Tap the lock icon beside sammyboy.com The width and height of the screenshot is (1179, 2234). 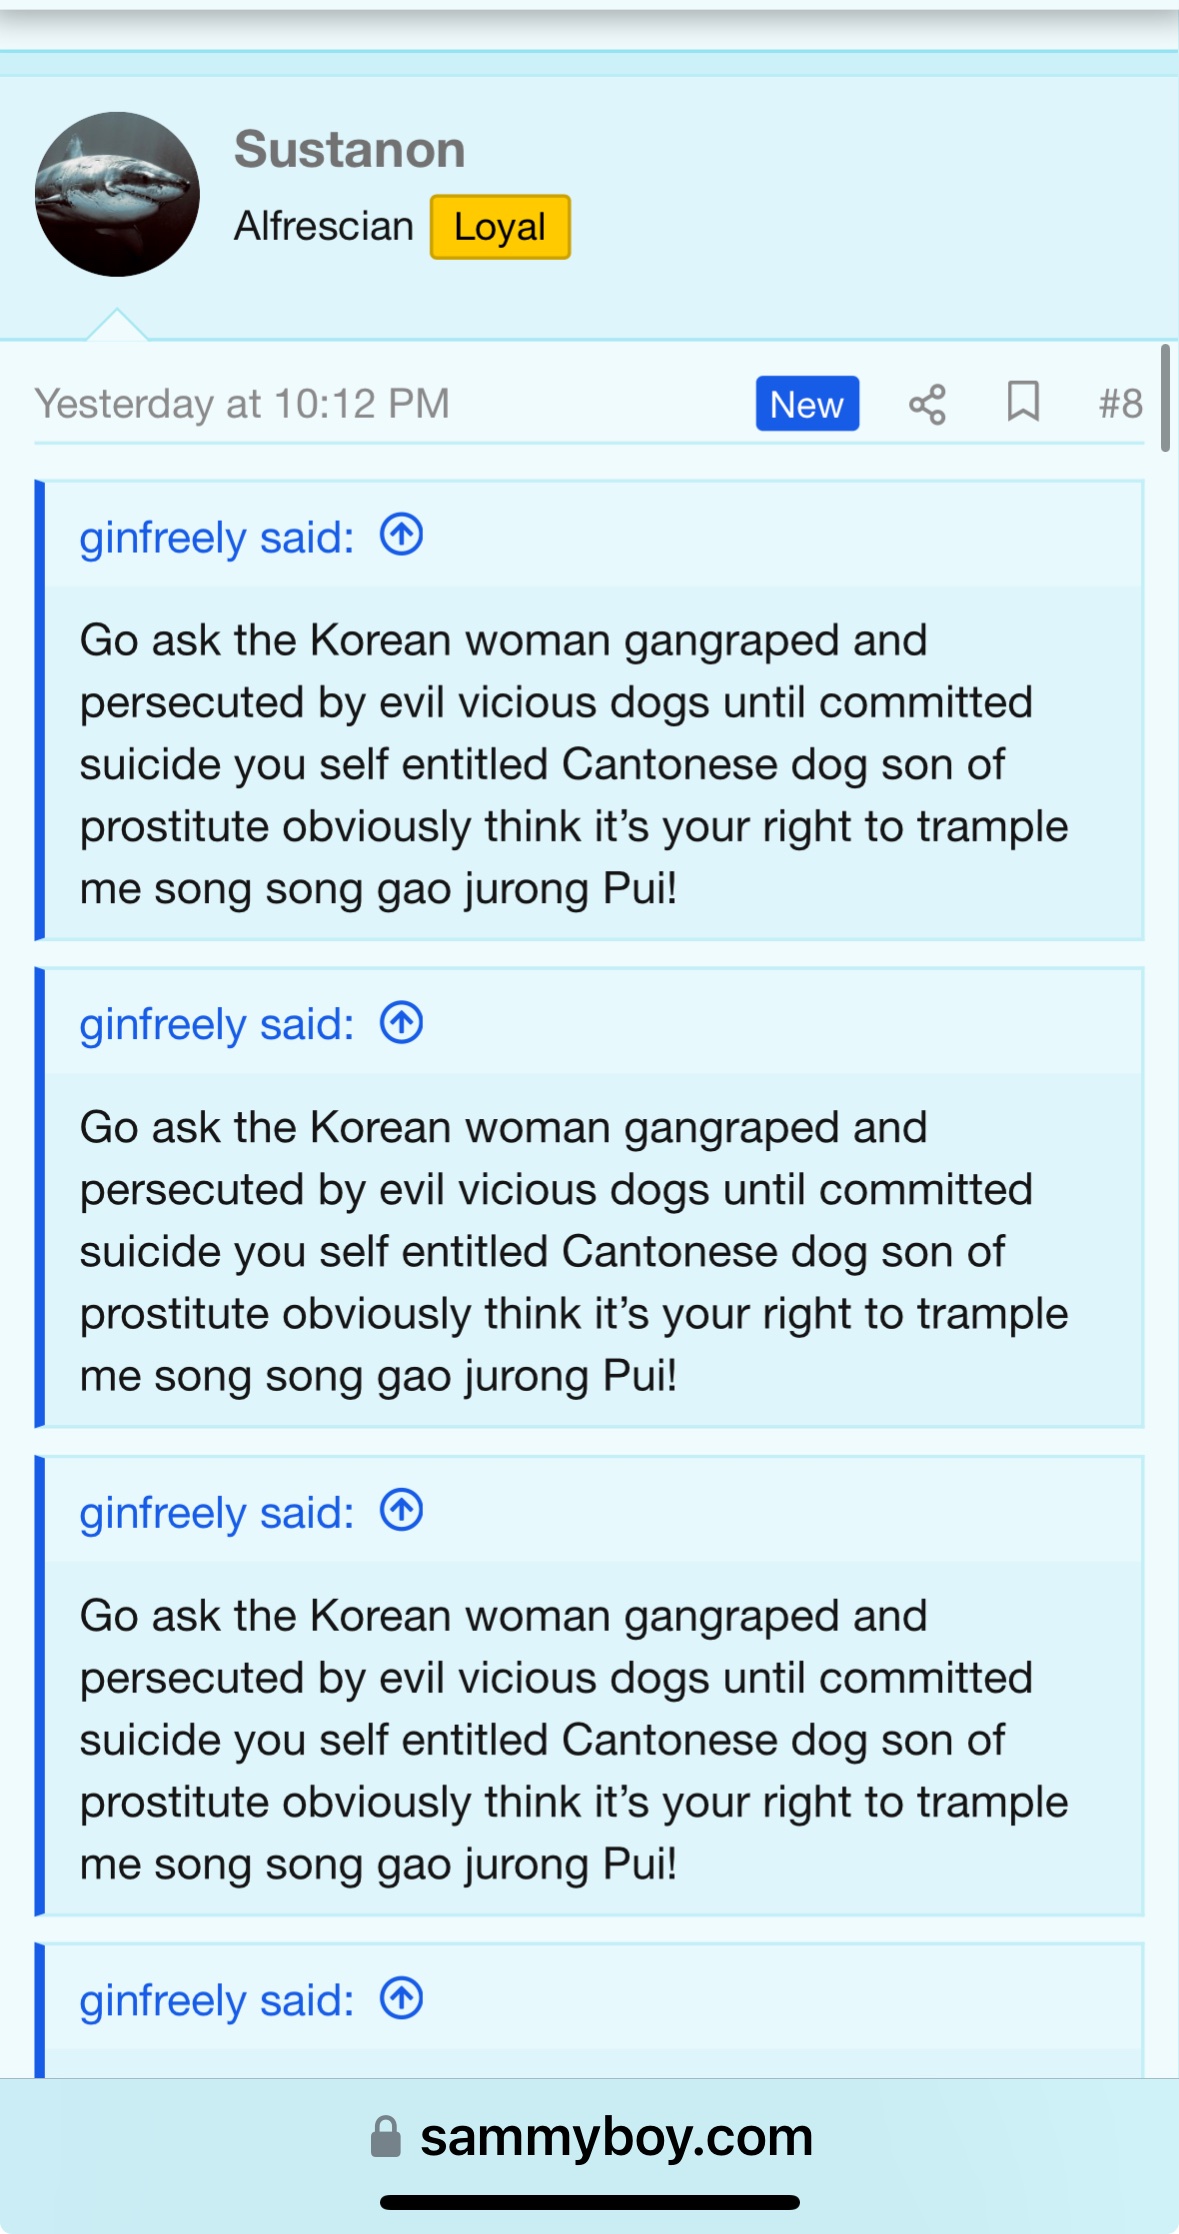click(386, 2137)
